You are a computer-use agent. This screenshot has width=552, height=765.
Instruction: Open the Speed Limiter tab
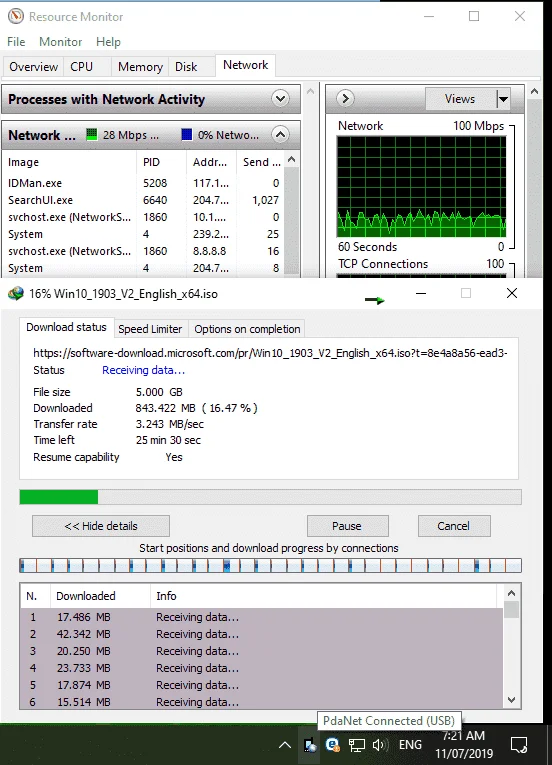(150, 329)
